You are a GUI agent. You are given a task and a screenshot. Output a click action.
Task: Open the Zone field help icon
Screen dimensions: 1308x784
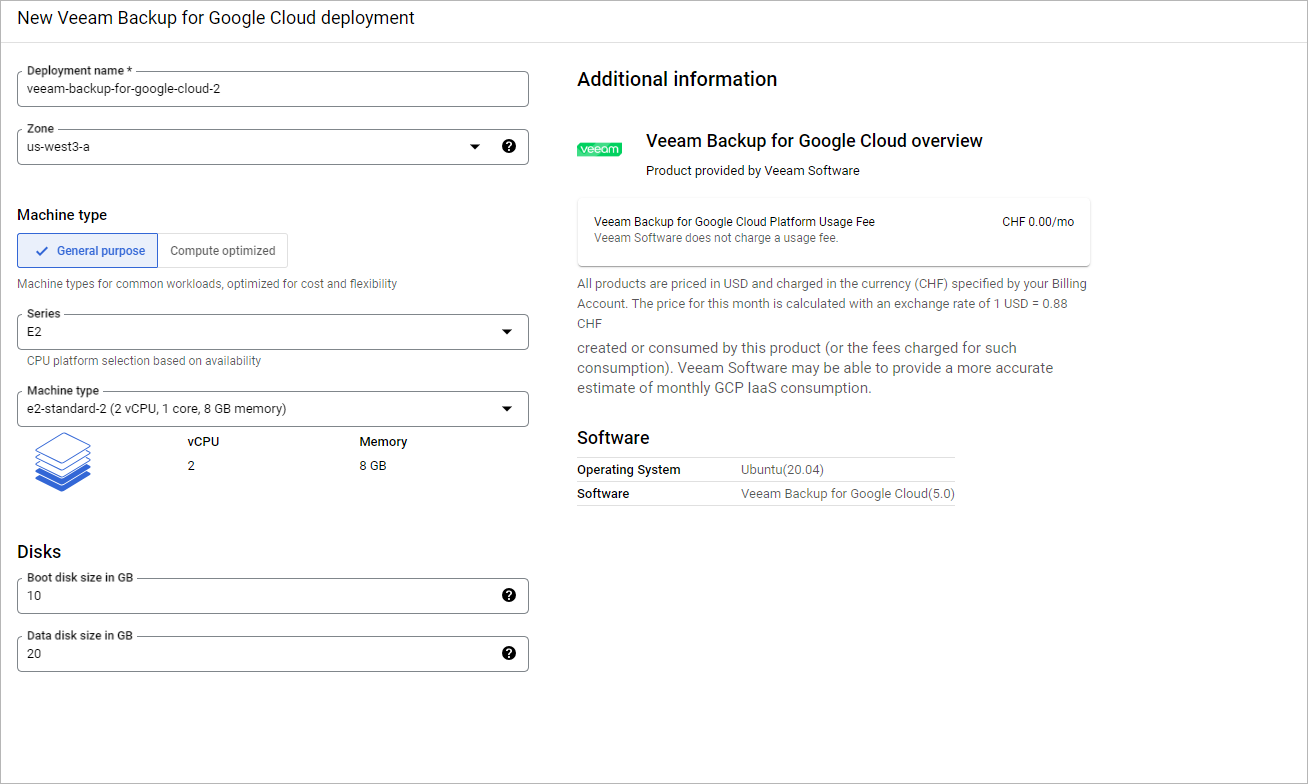point(508,146)
